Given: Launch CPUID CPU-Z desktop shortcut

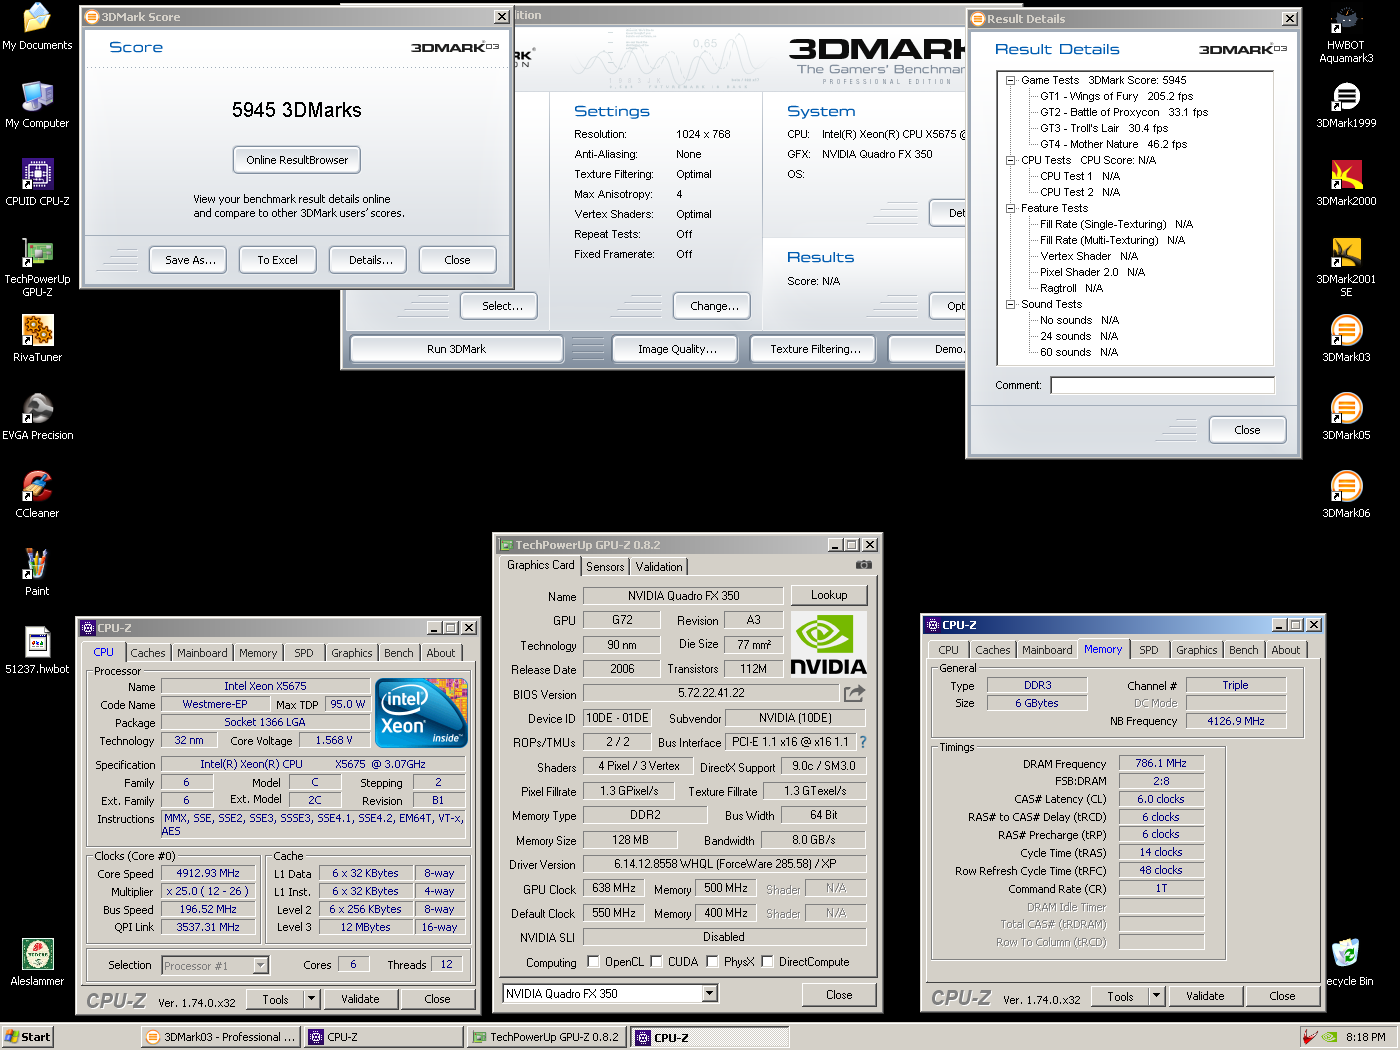Looking at the screenshot, I should [x=37, y=183].
